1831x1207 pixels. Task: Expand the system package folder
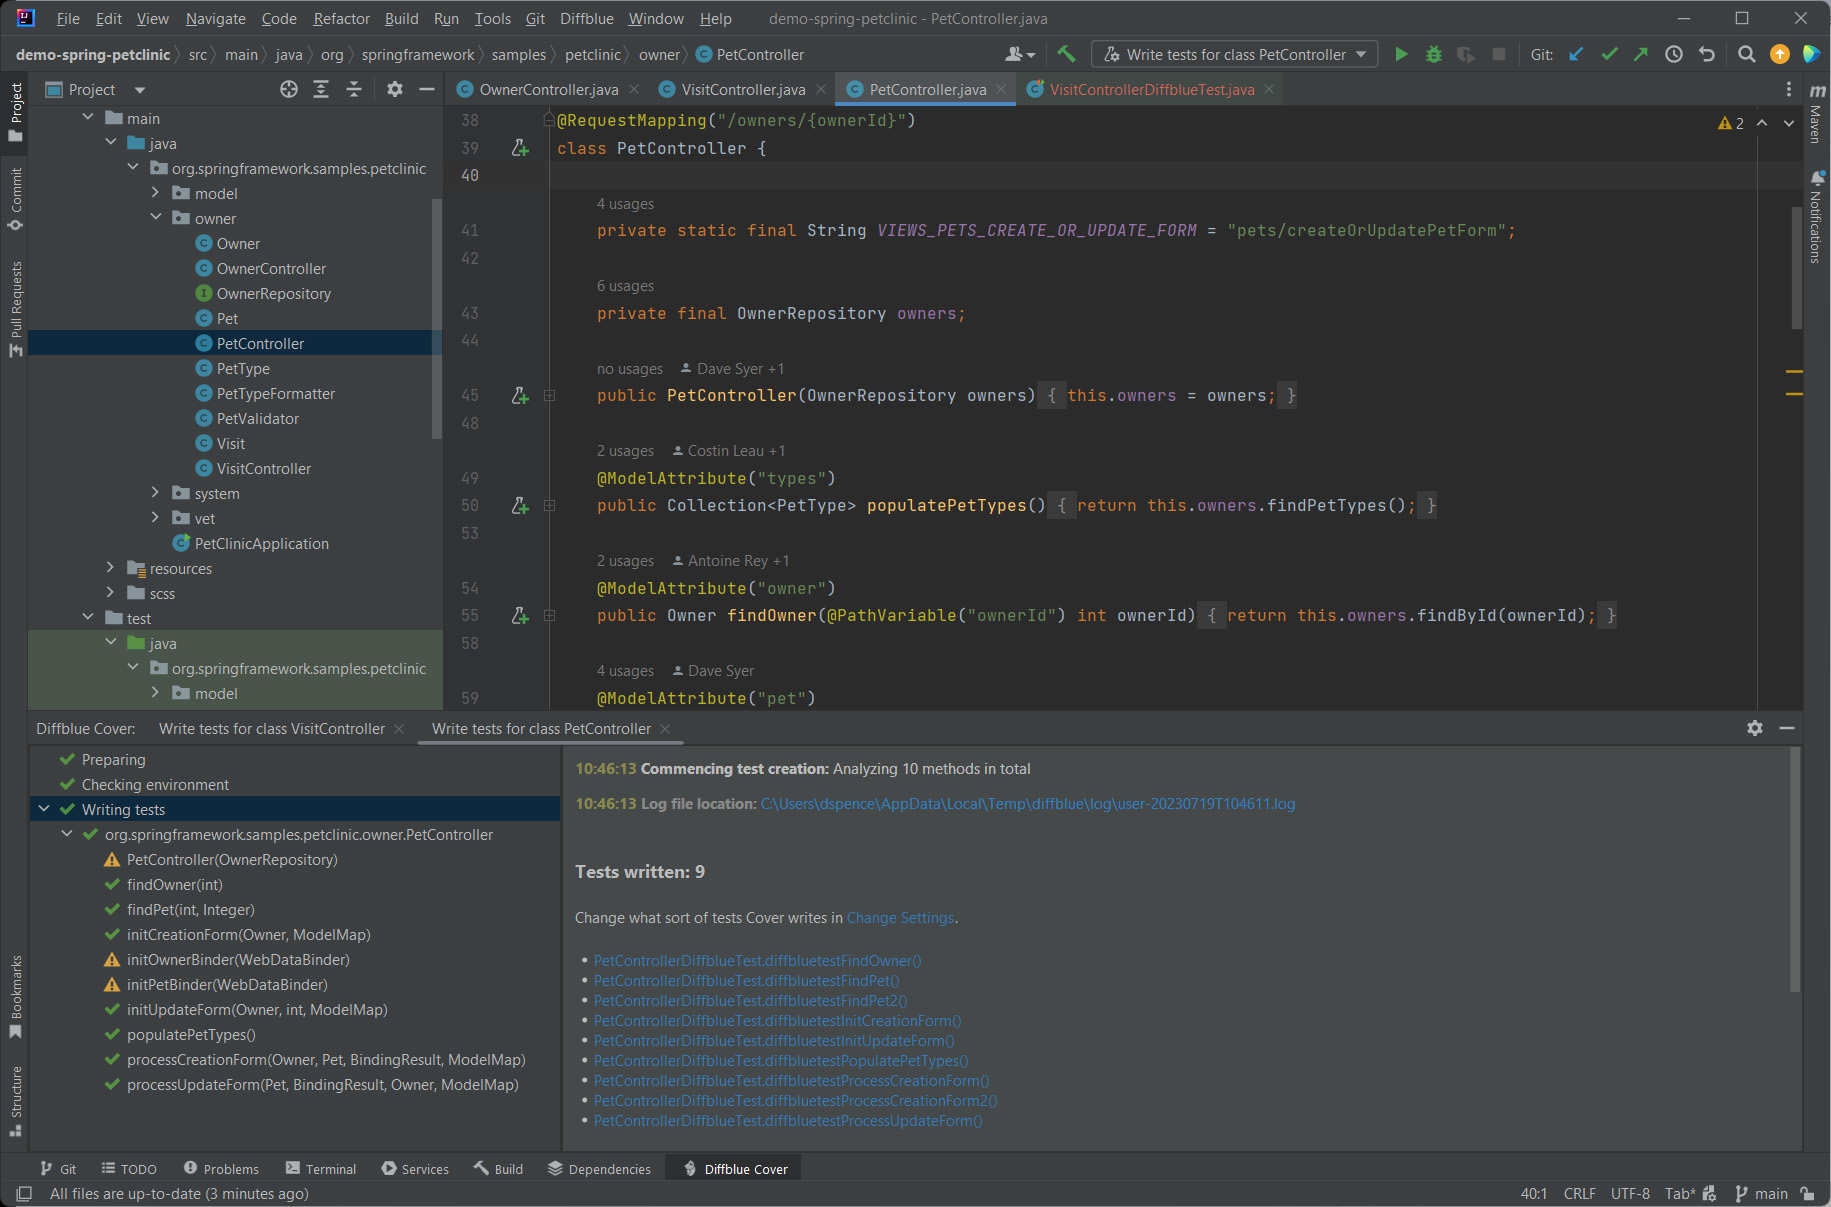155,493
